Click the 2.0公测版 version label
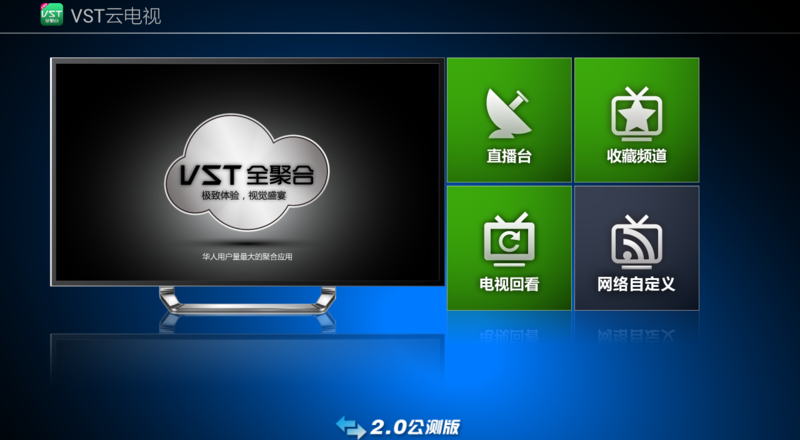Screen dimensions: 800x440 pos(415,427)
